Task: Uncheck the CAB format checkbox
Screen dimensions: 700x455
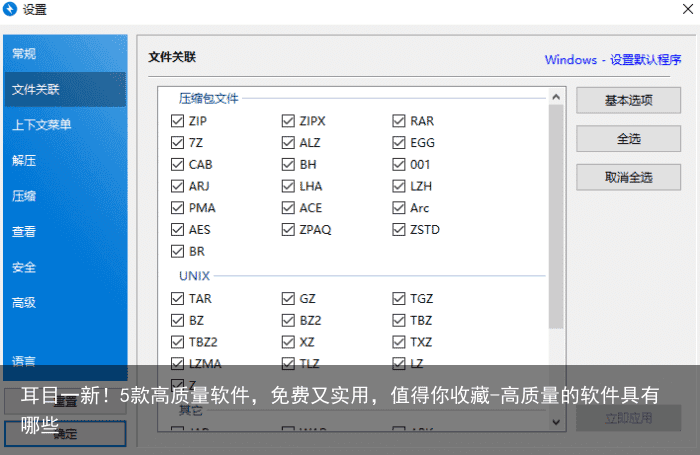Action: [178, 165]
